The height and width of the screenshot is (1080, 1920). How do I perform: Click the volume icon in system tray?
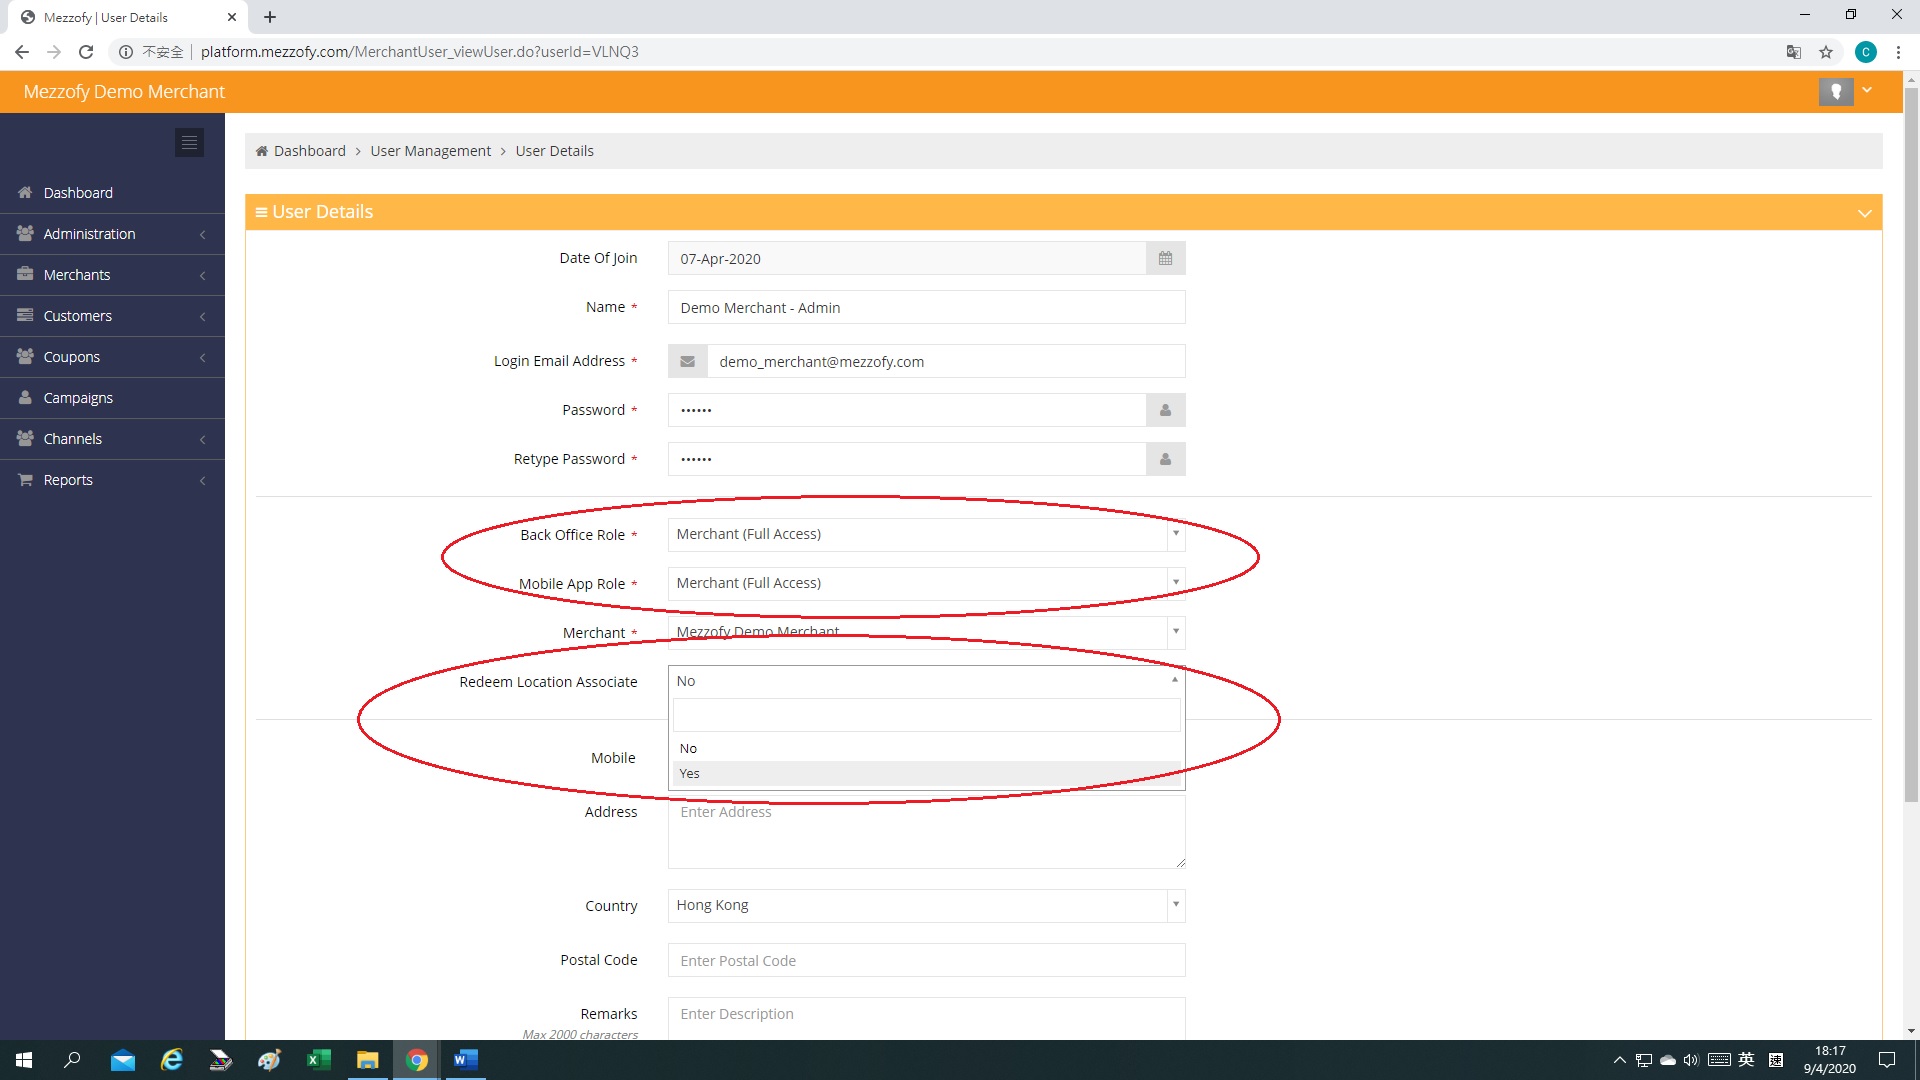(x=1691, y=1060)
